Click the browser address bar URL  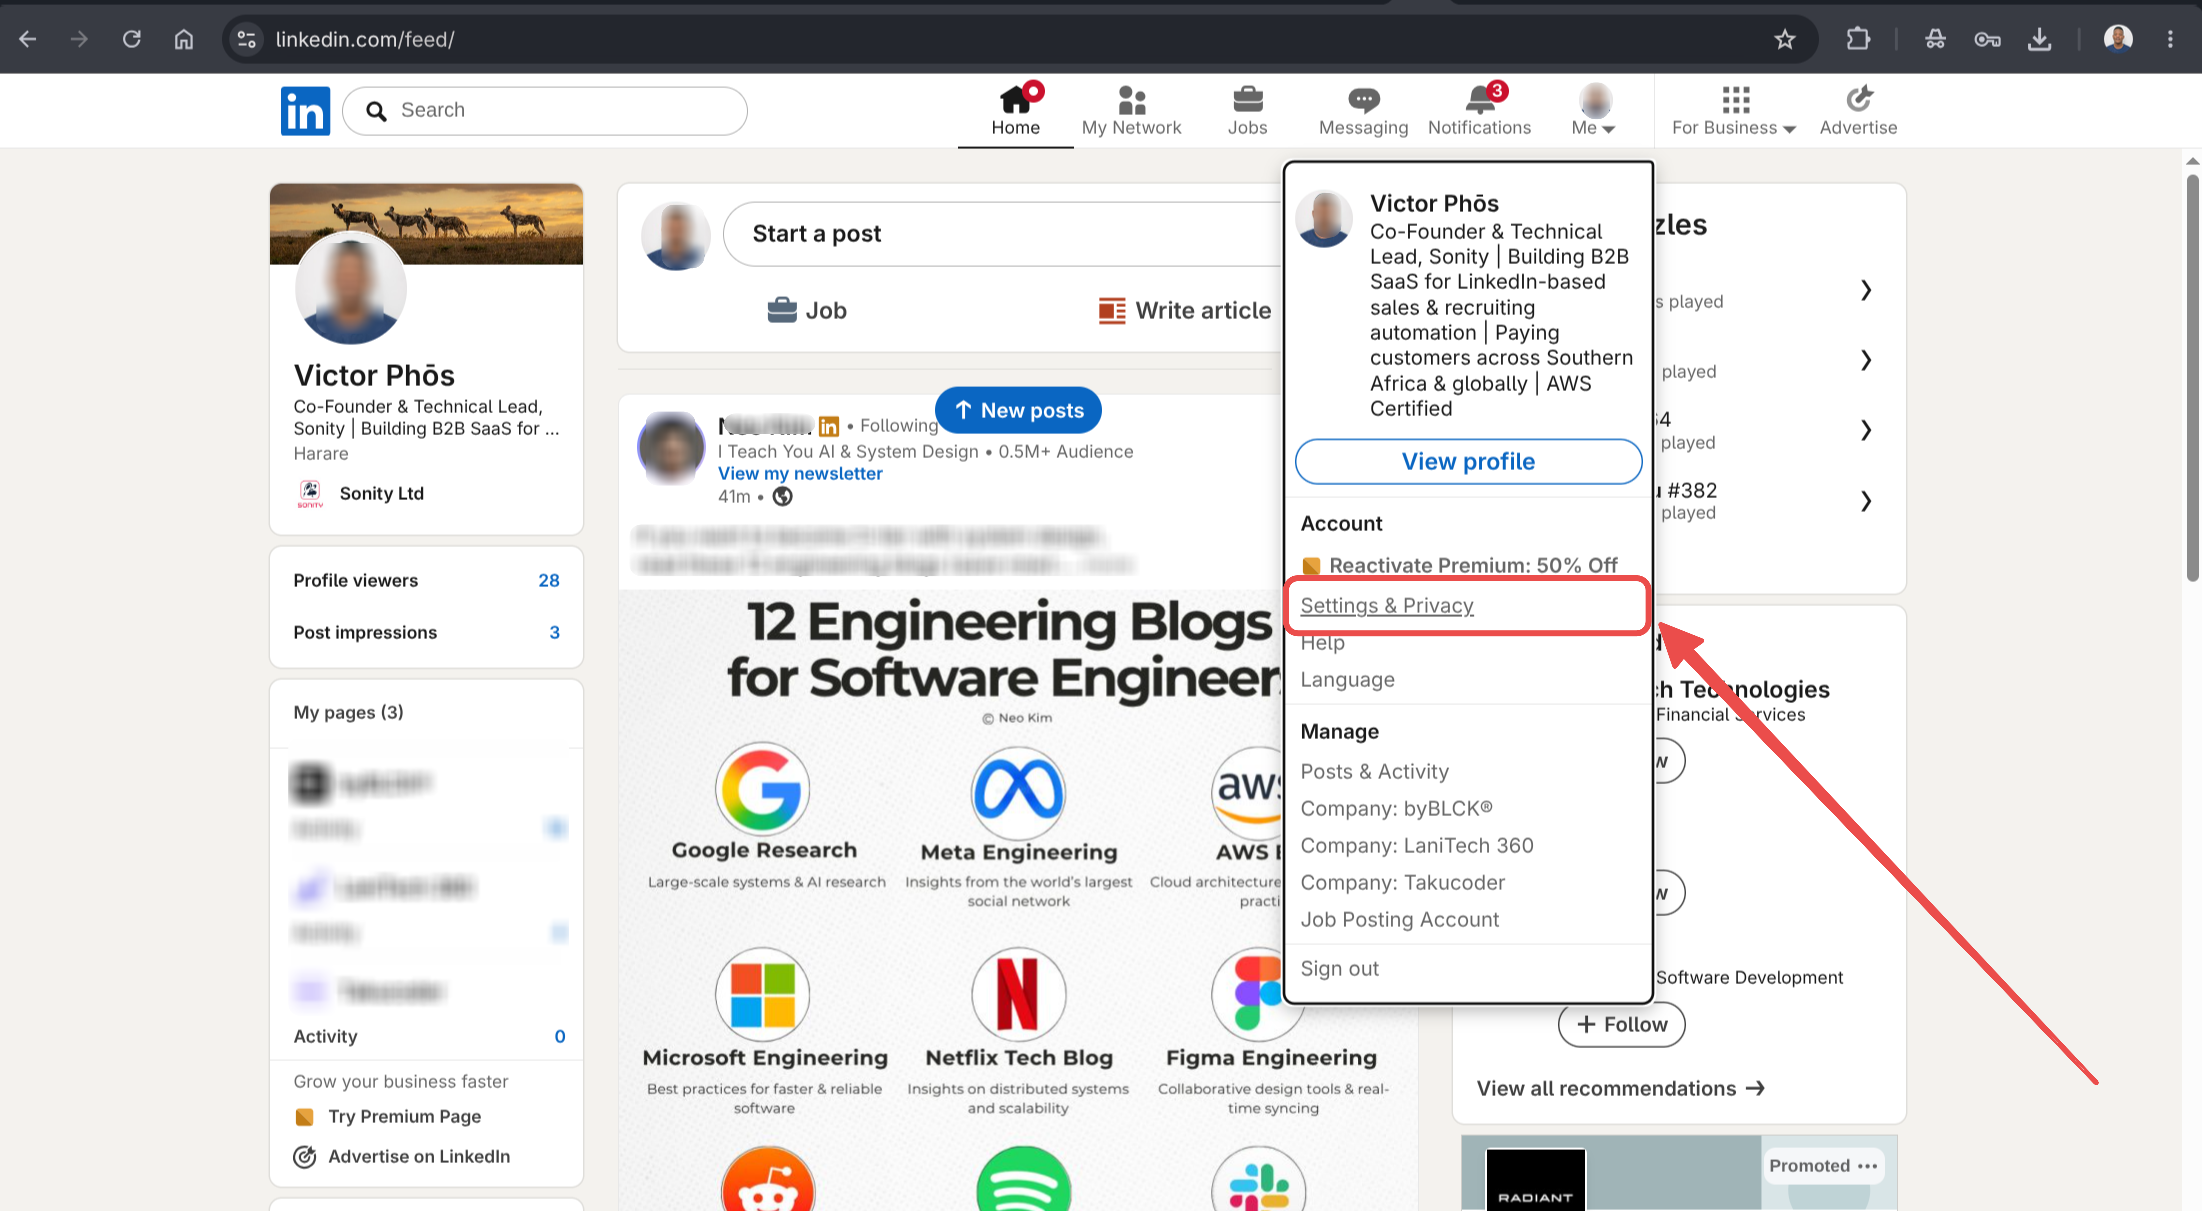(365, 39)
